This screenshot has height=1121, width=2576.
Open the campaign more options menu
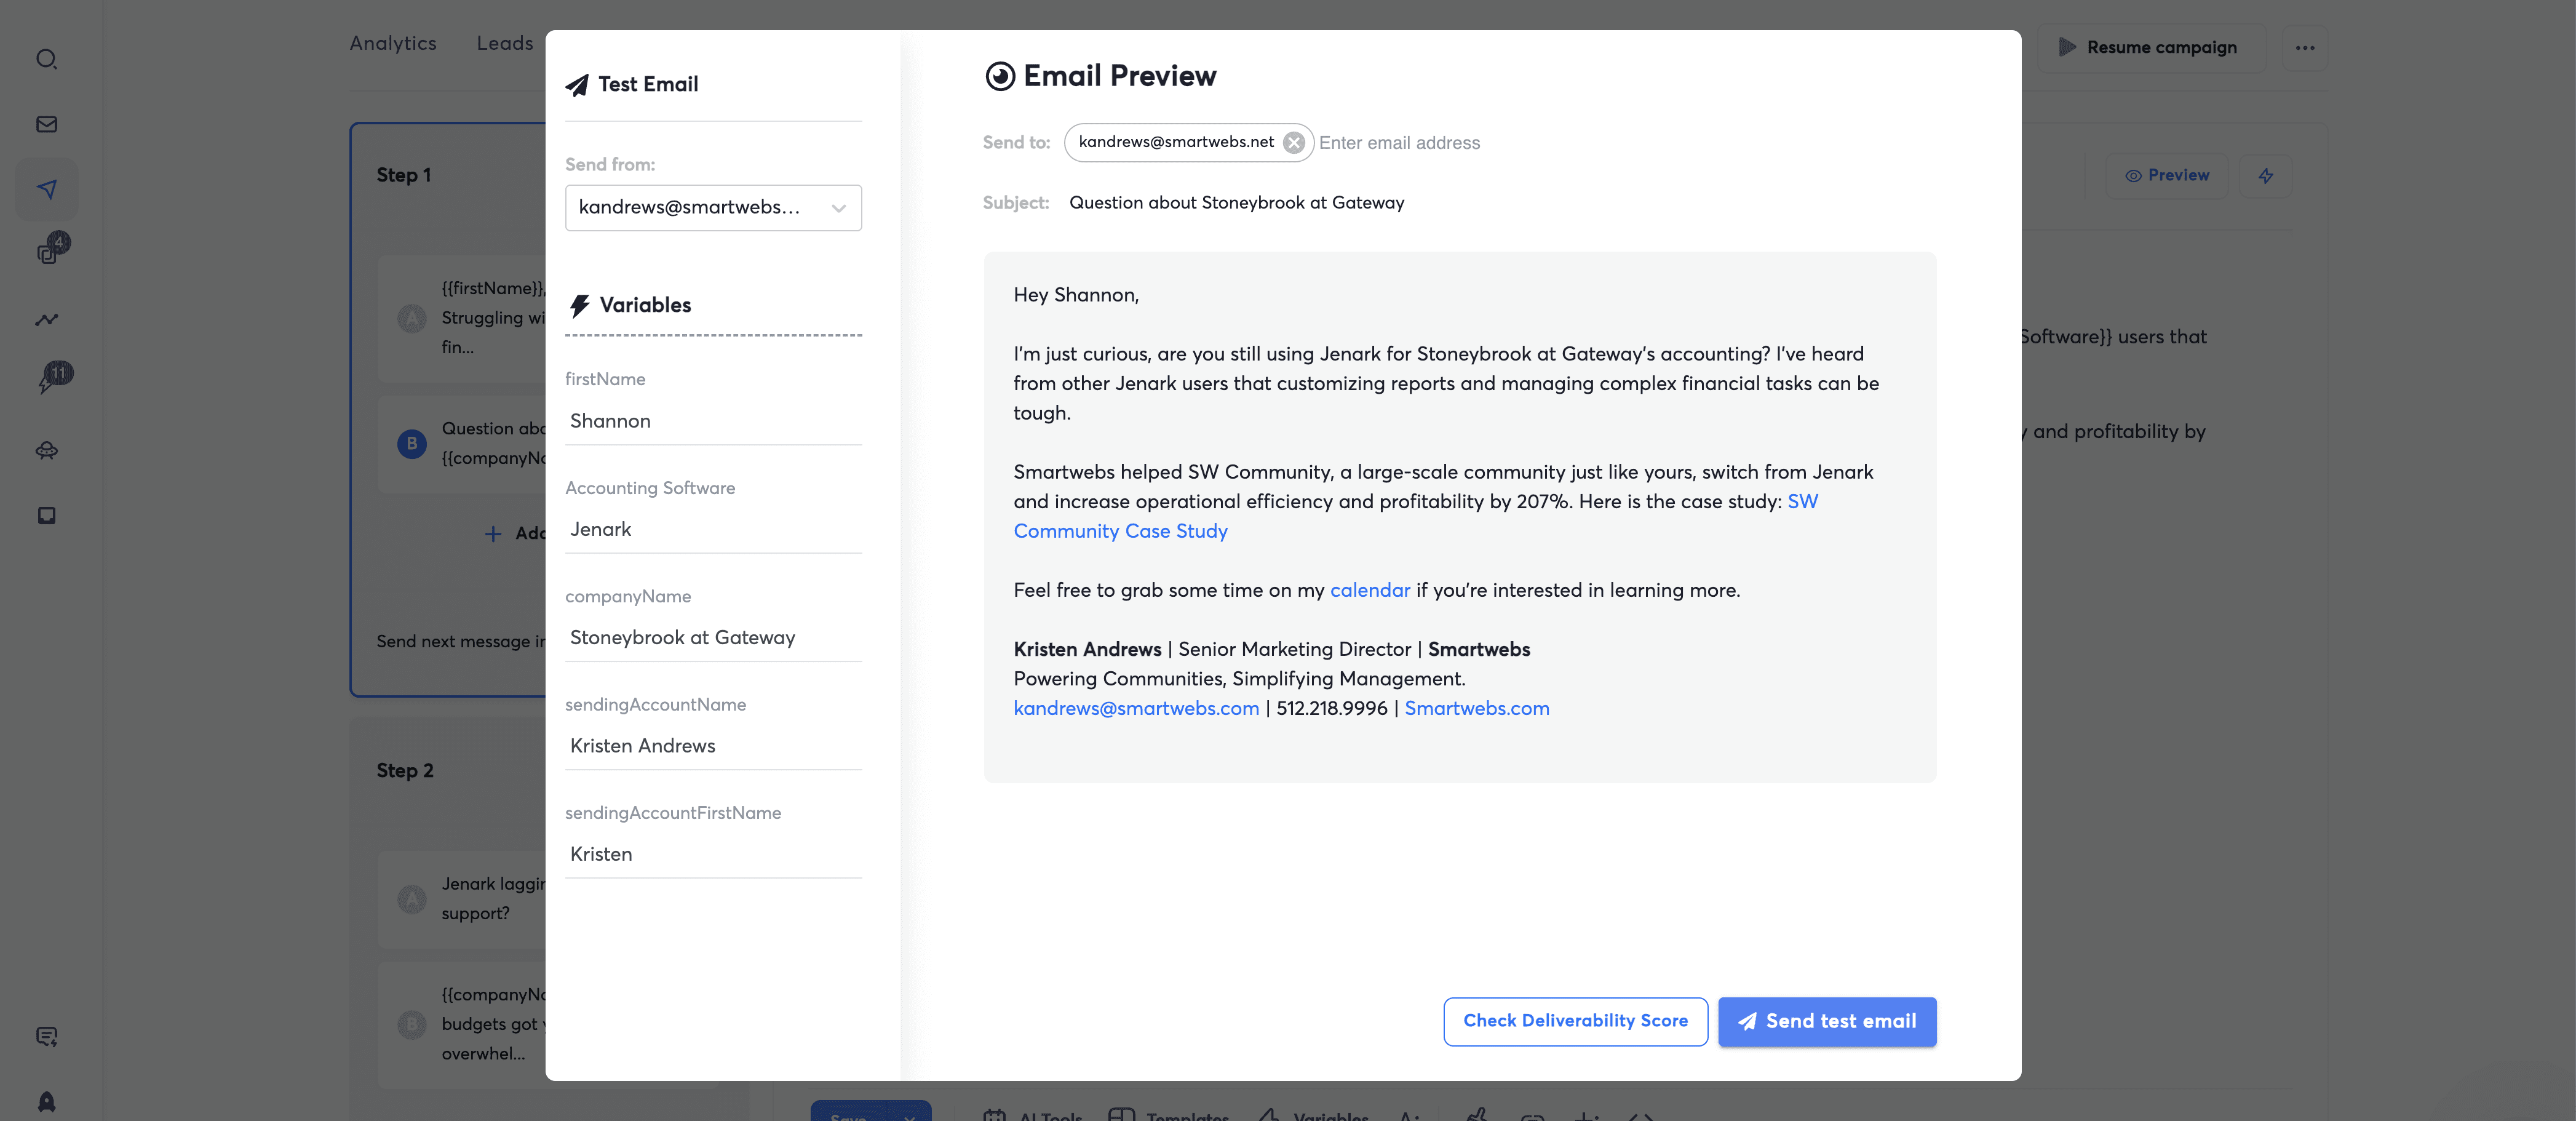coord(2305,47)
